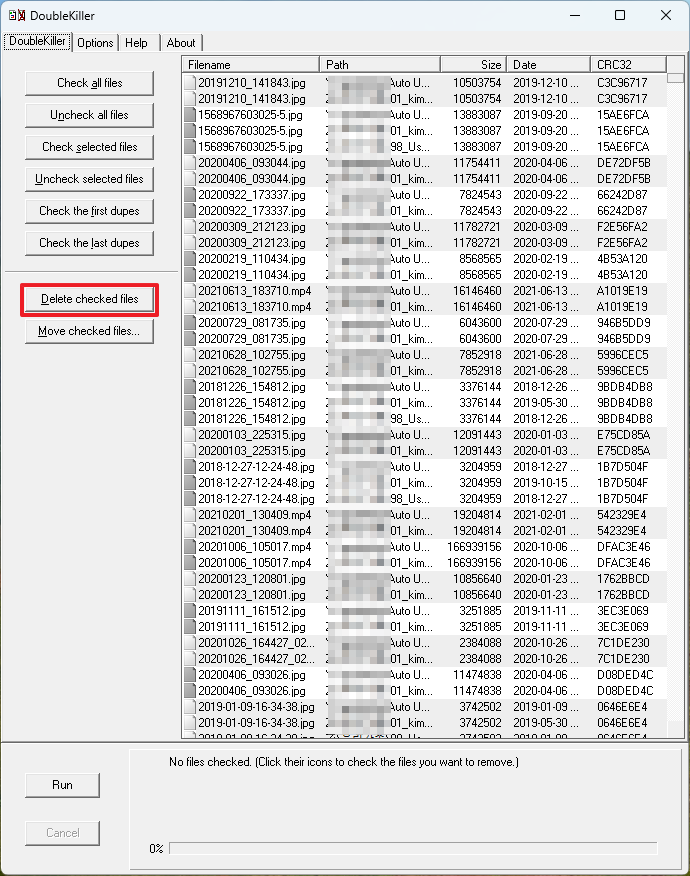Sort list by Filename column header
Viewport: 690px width, 876px height.
tap(251, 65)
